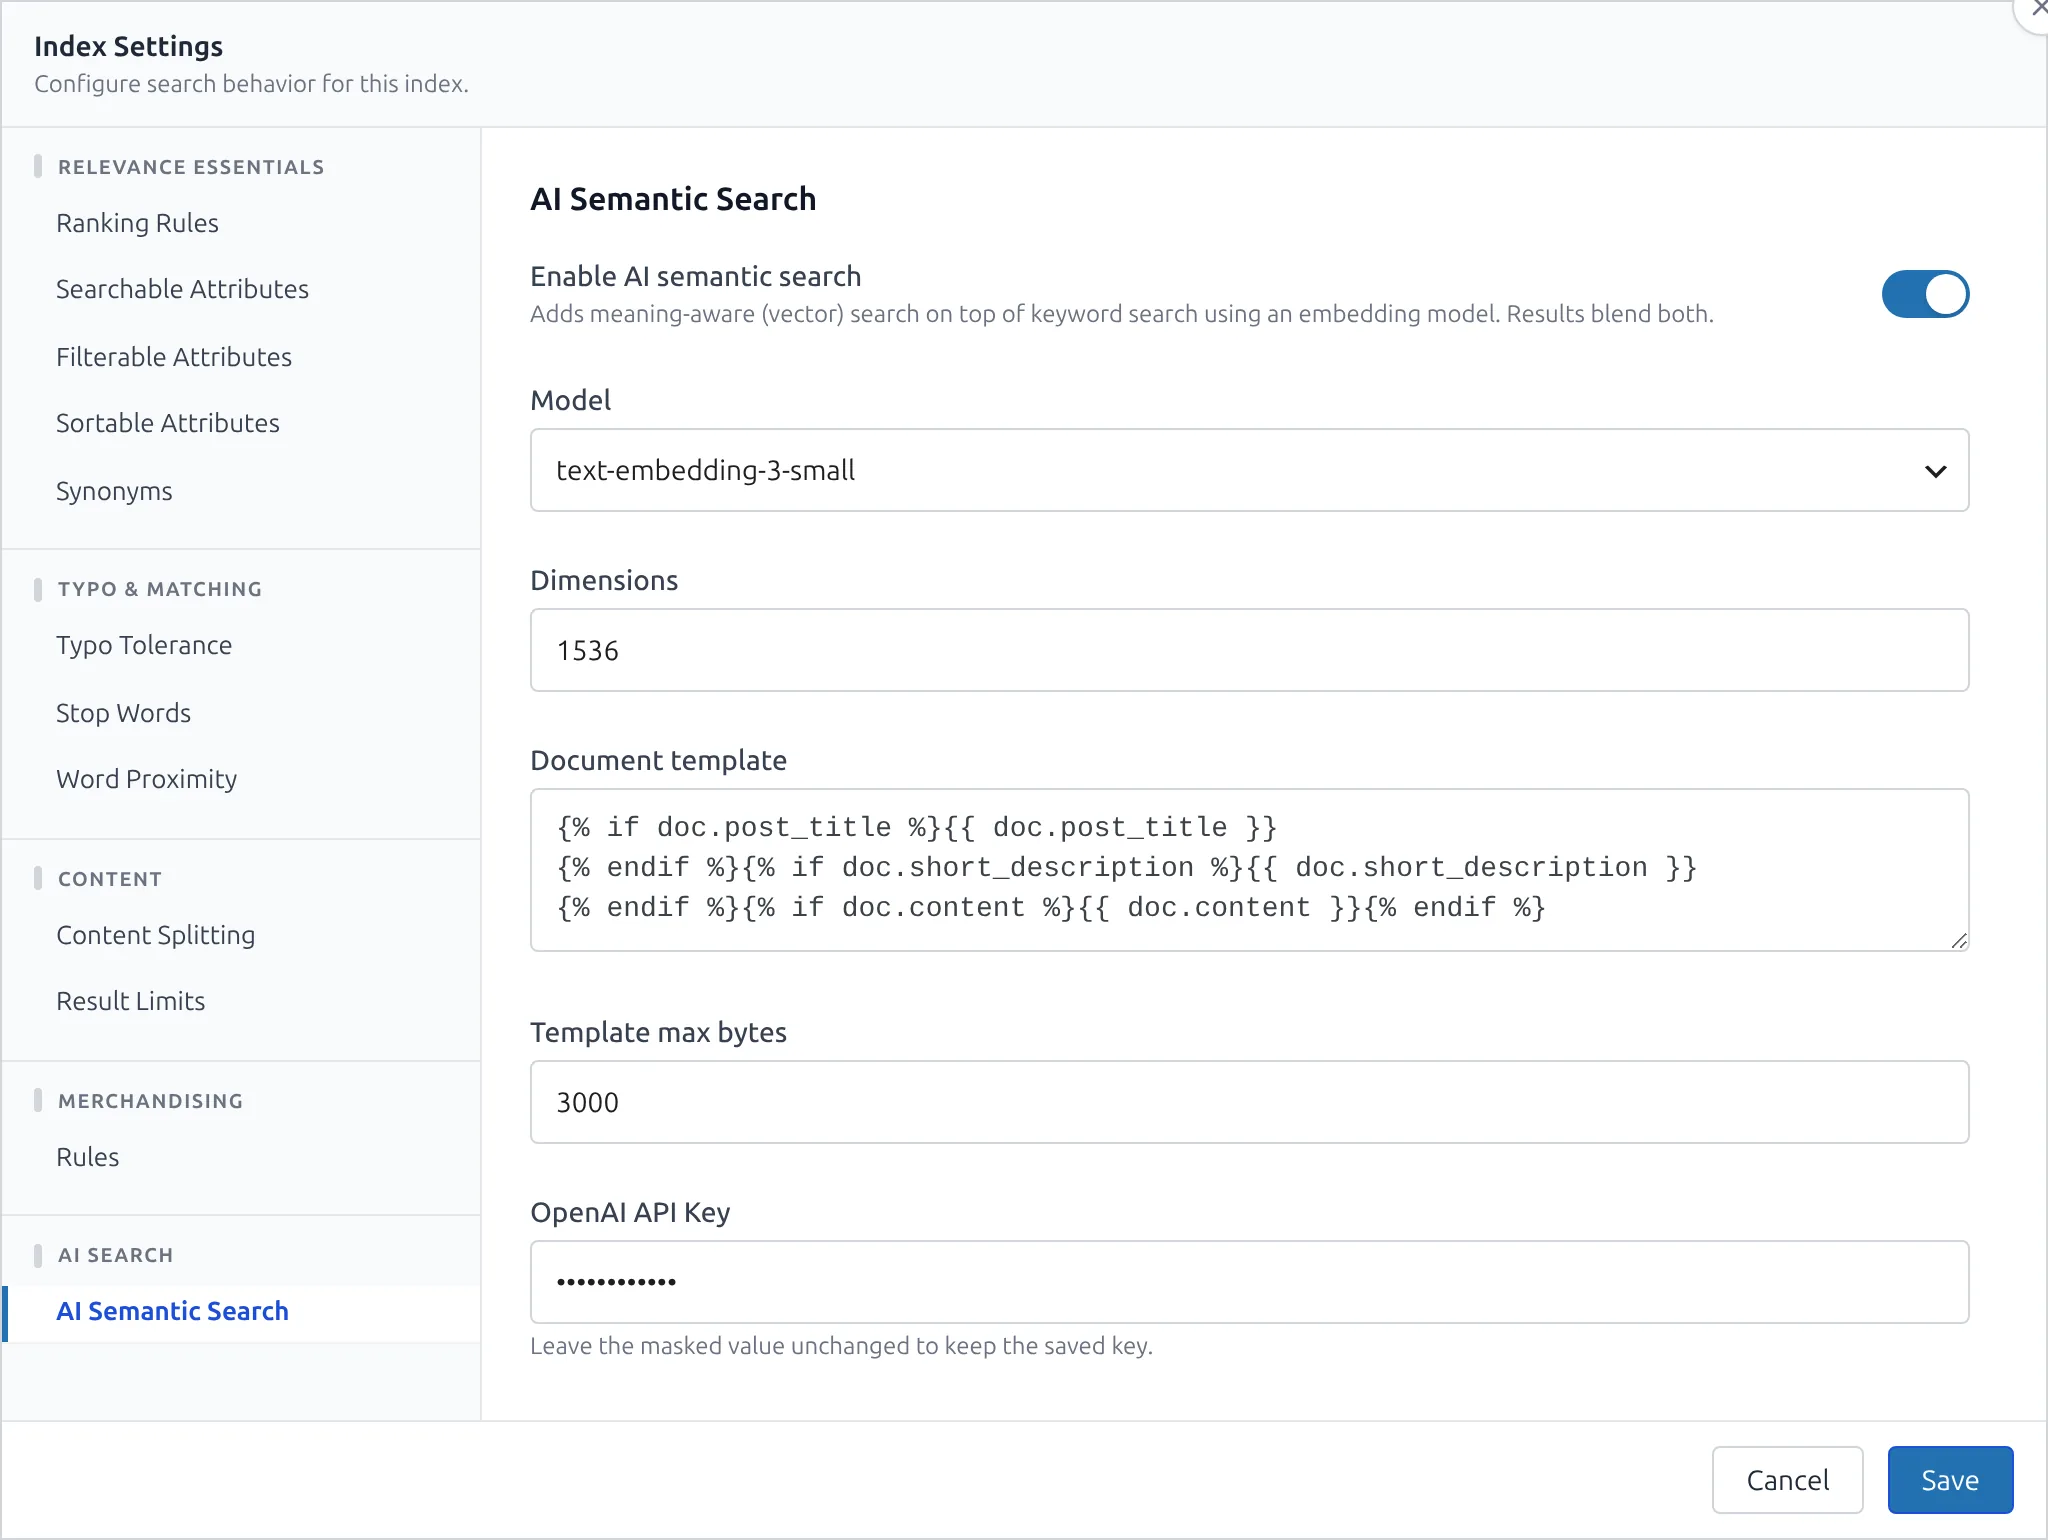Open Sortable Attributes section
Screen dimensions: 2048x1540
168,423
